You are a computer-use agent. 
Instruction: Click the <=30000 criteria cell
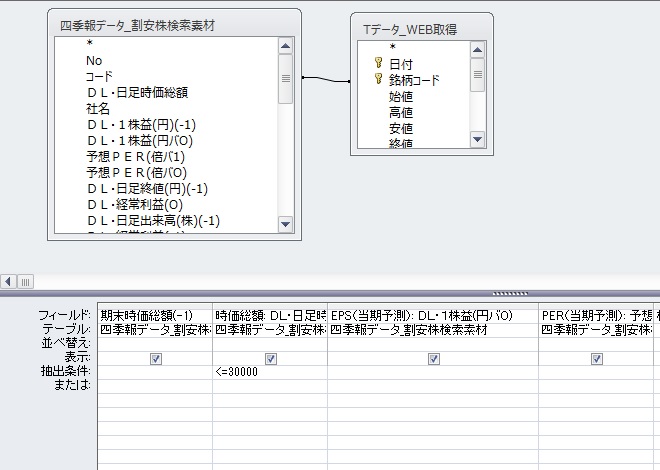coord(270,372)
